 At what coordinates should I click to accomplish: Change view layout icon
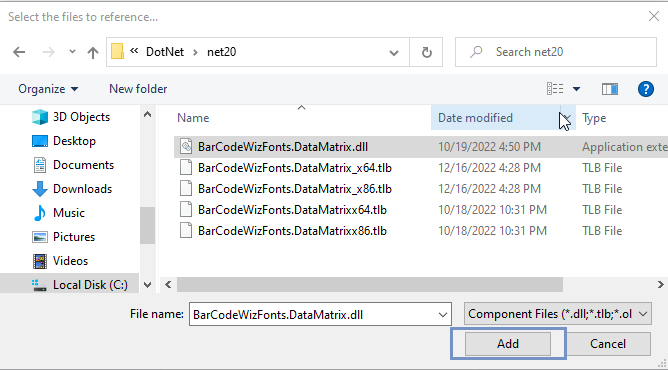(555, 89)
